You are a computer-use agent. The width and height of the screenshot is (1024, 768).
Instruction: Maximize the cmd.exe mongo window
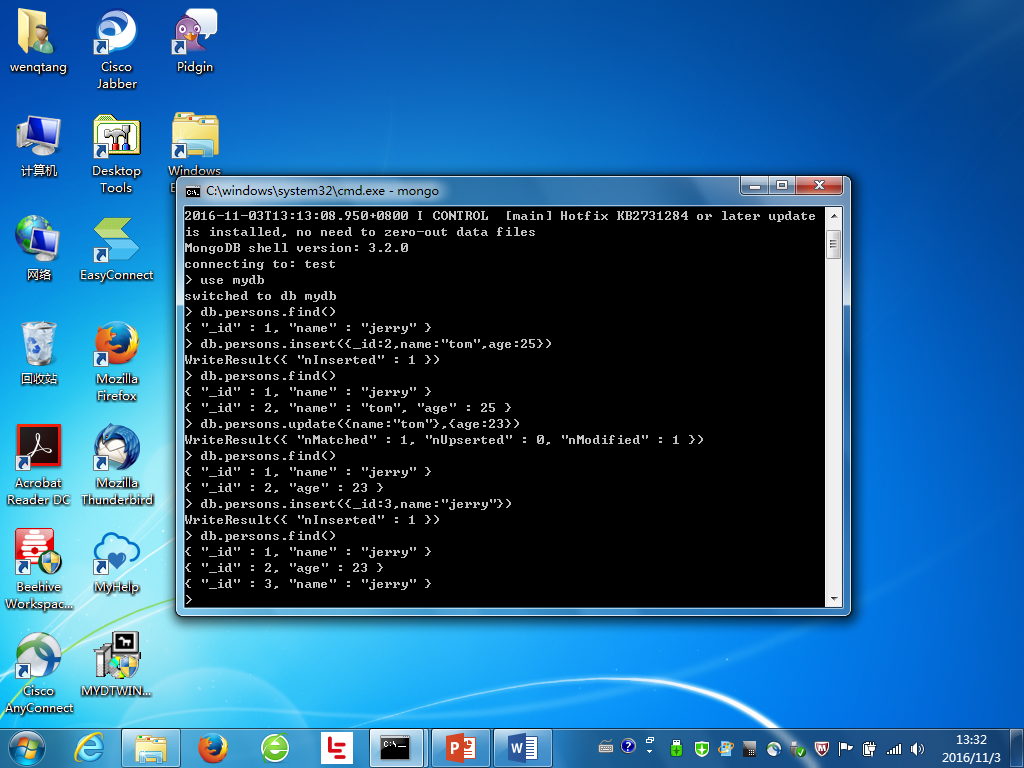(782, 186)
